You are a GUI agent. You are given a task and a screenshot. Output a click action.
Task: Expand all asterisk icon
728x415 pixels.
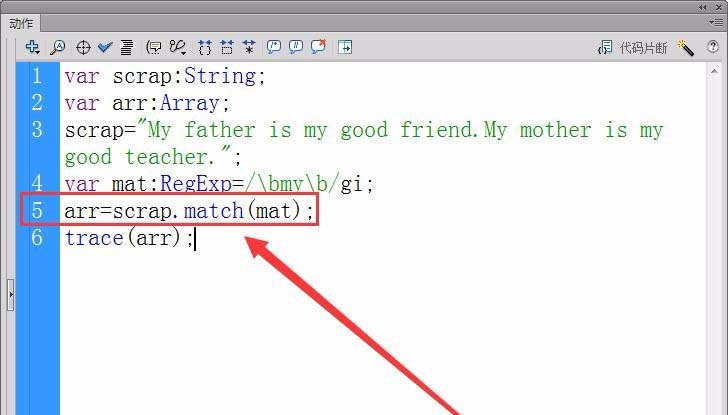[249, 47]
